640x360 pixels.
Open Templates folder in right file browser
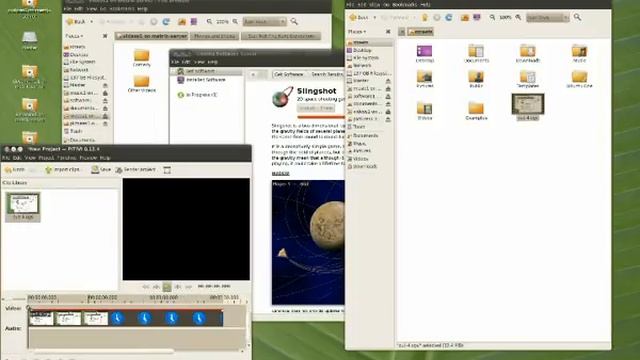[x=528, y=79]
